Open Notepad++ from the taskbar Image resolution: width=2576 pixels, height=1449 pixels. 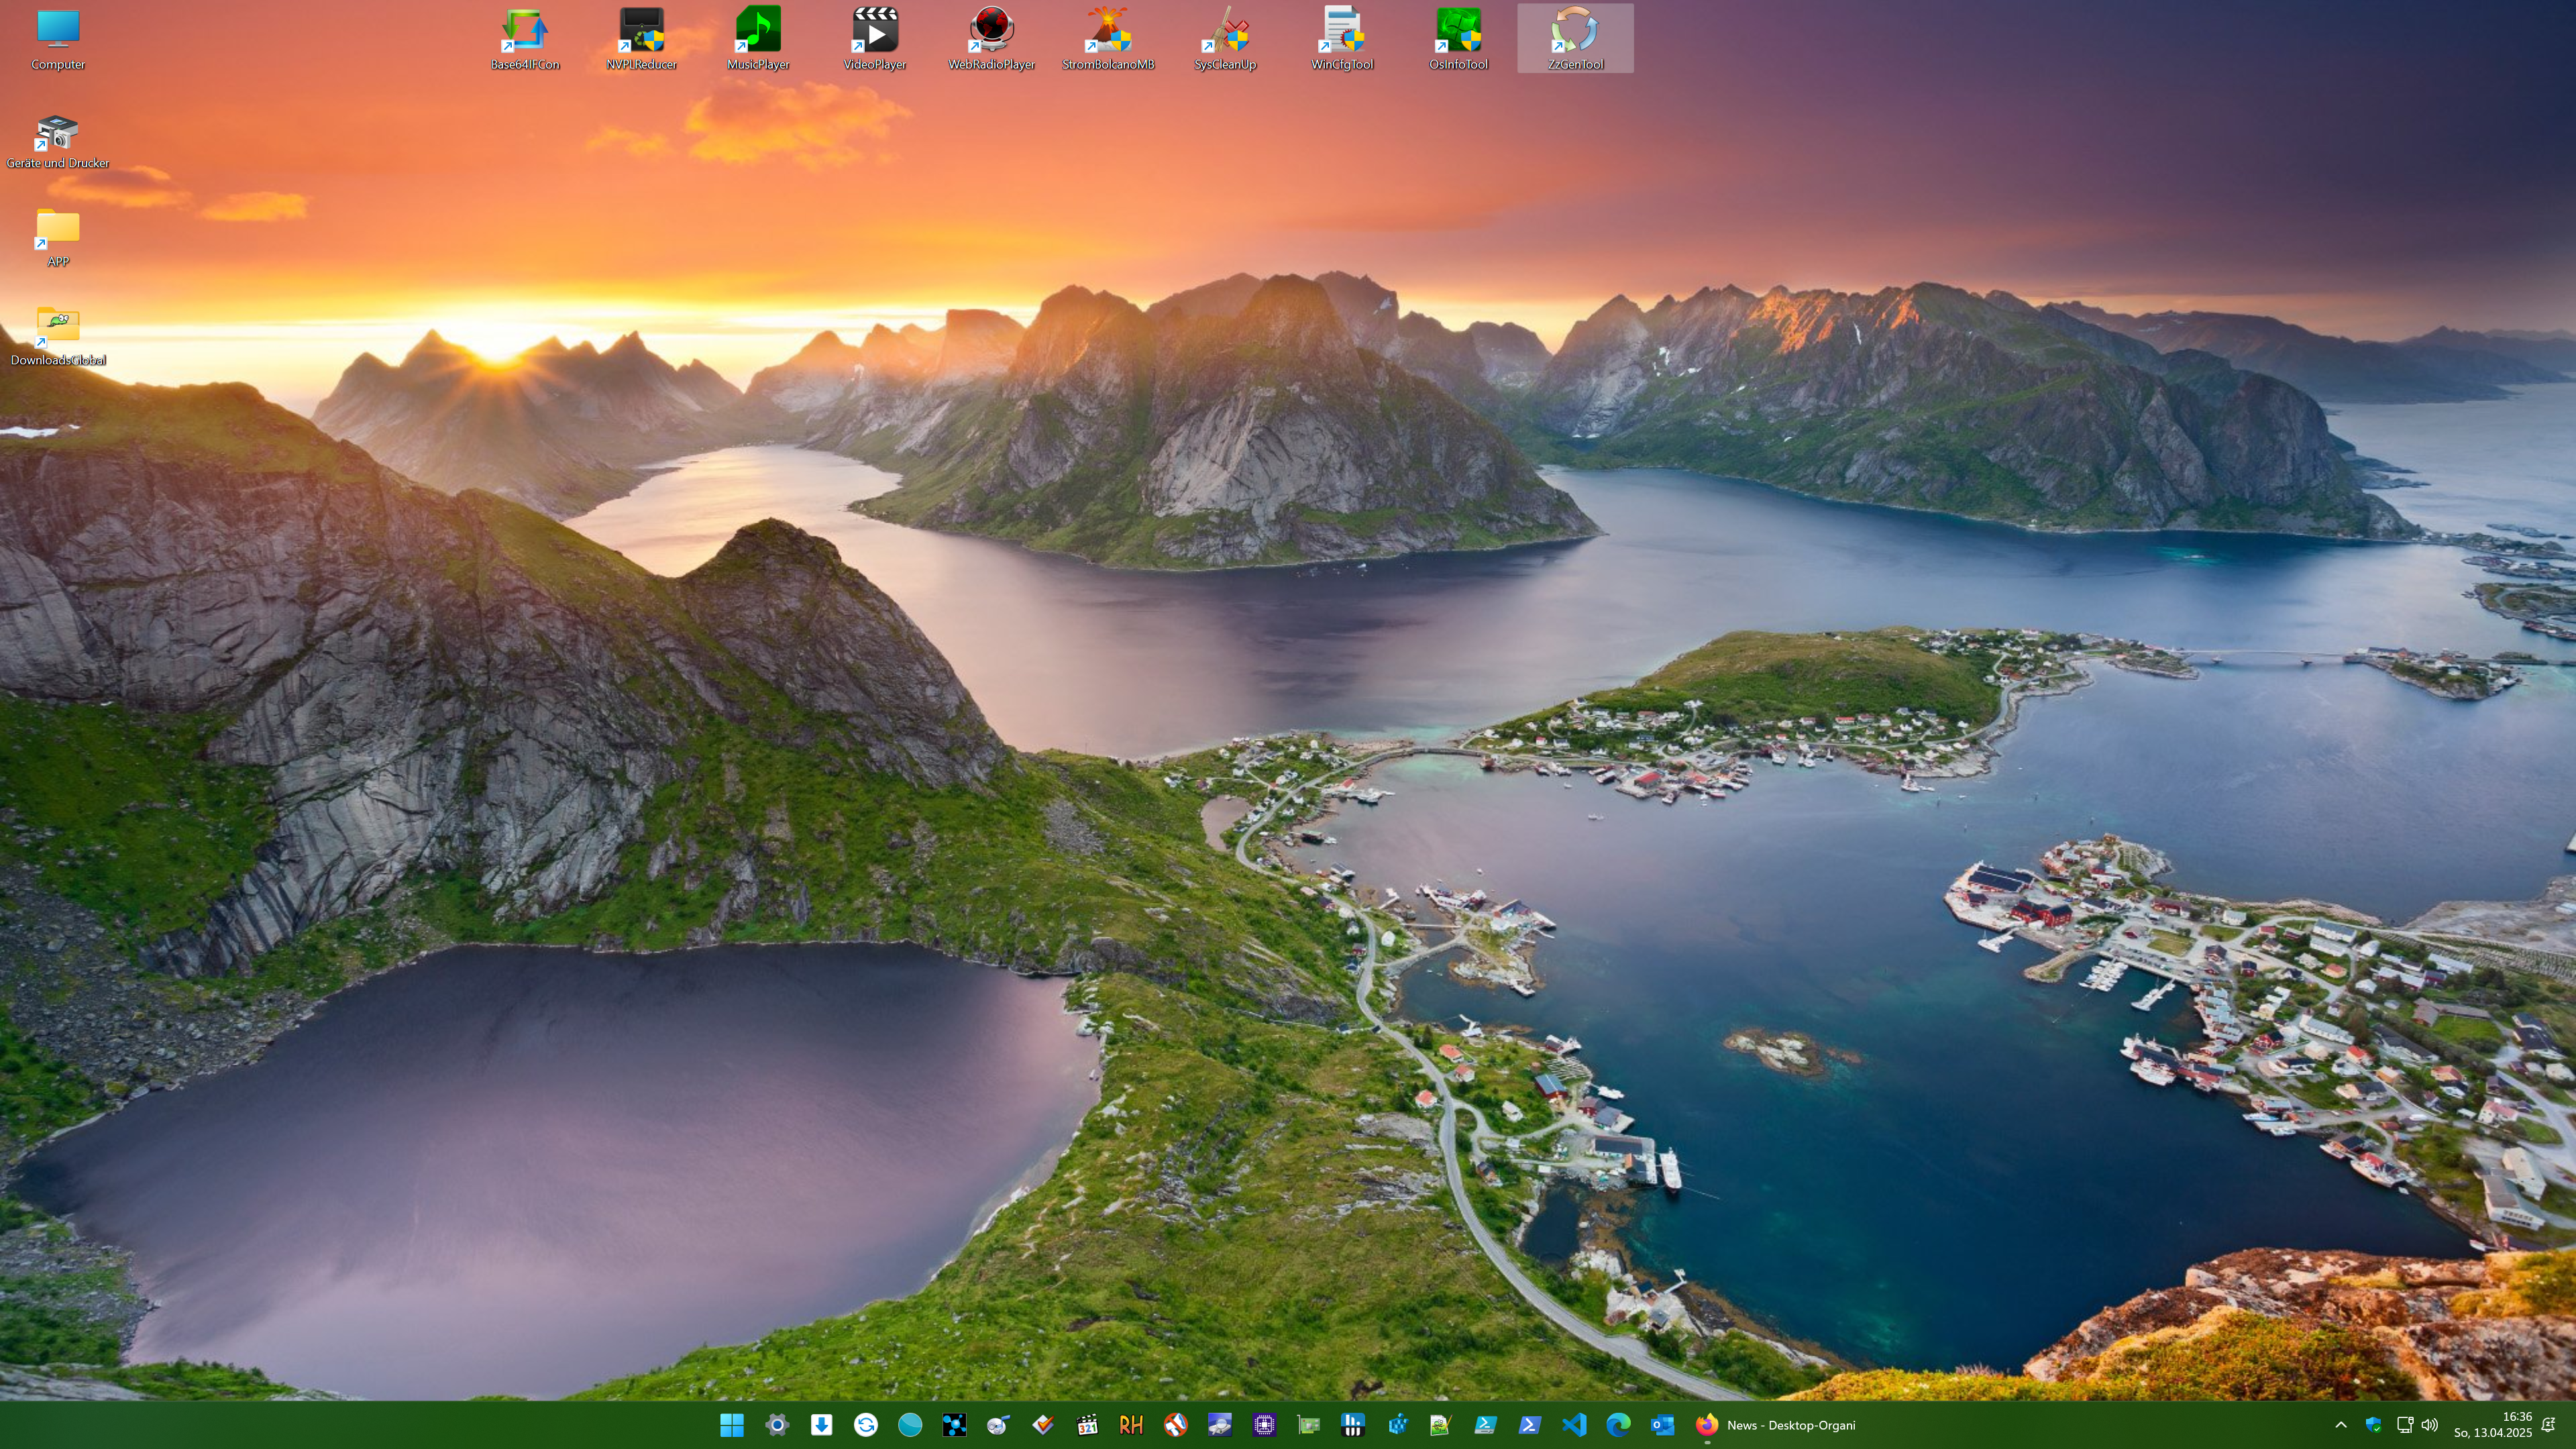(1441, 1424)
